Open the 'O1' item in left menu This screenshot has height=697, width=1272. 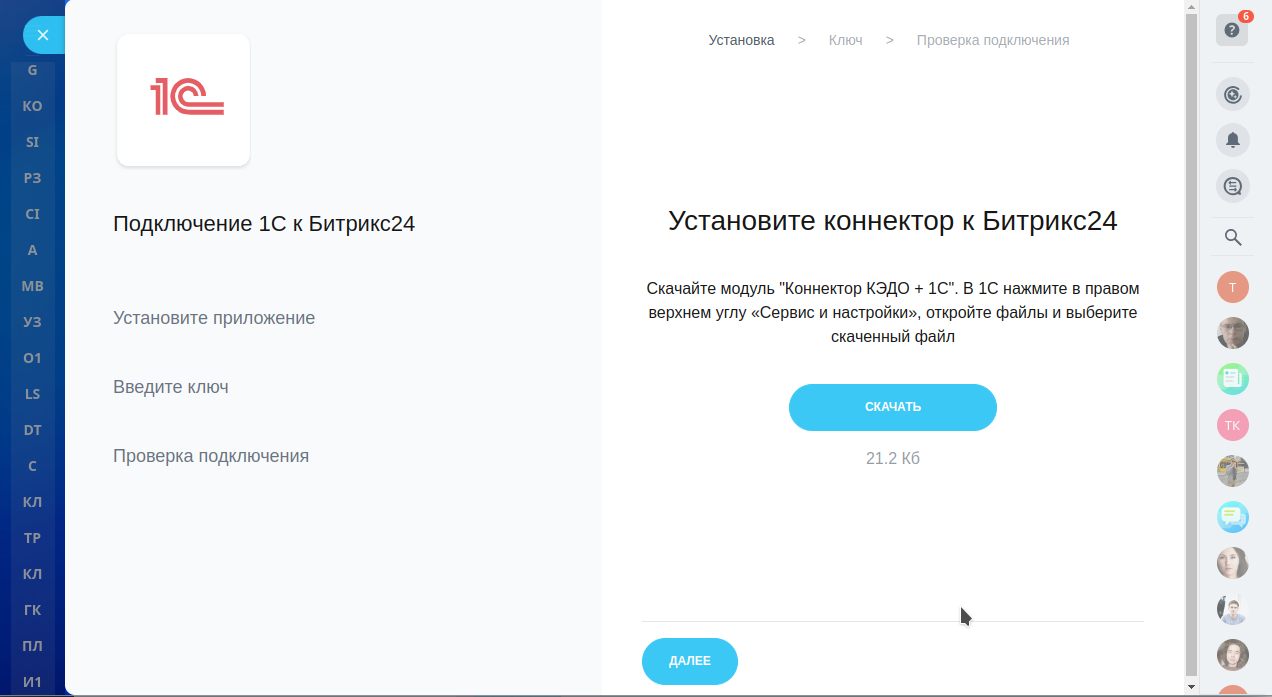[x=33, y=358]
